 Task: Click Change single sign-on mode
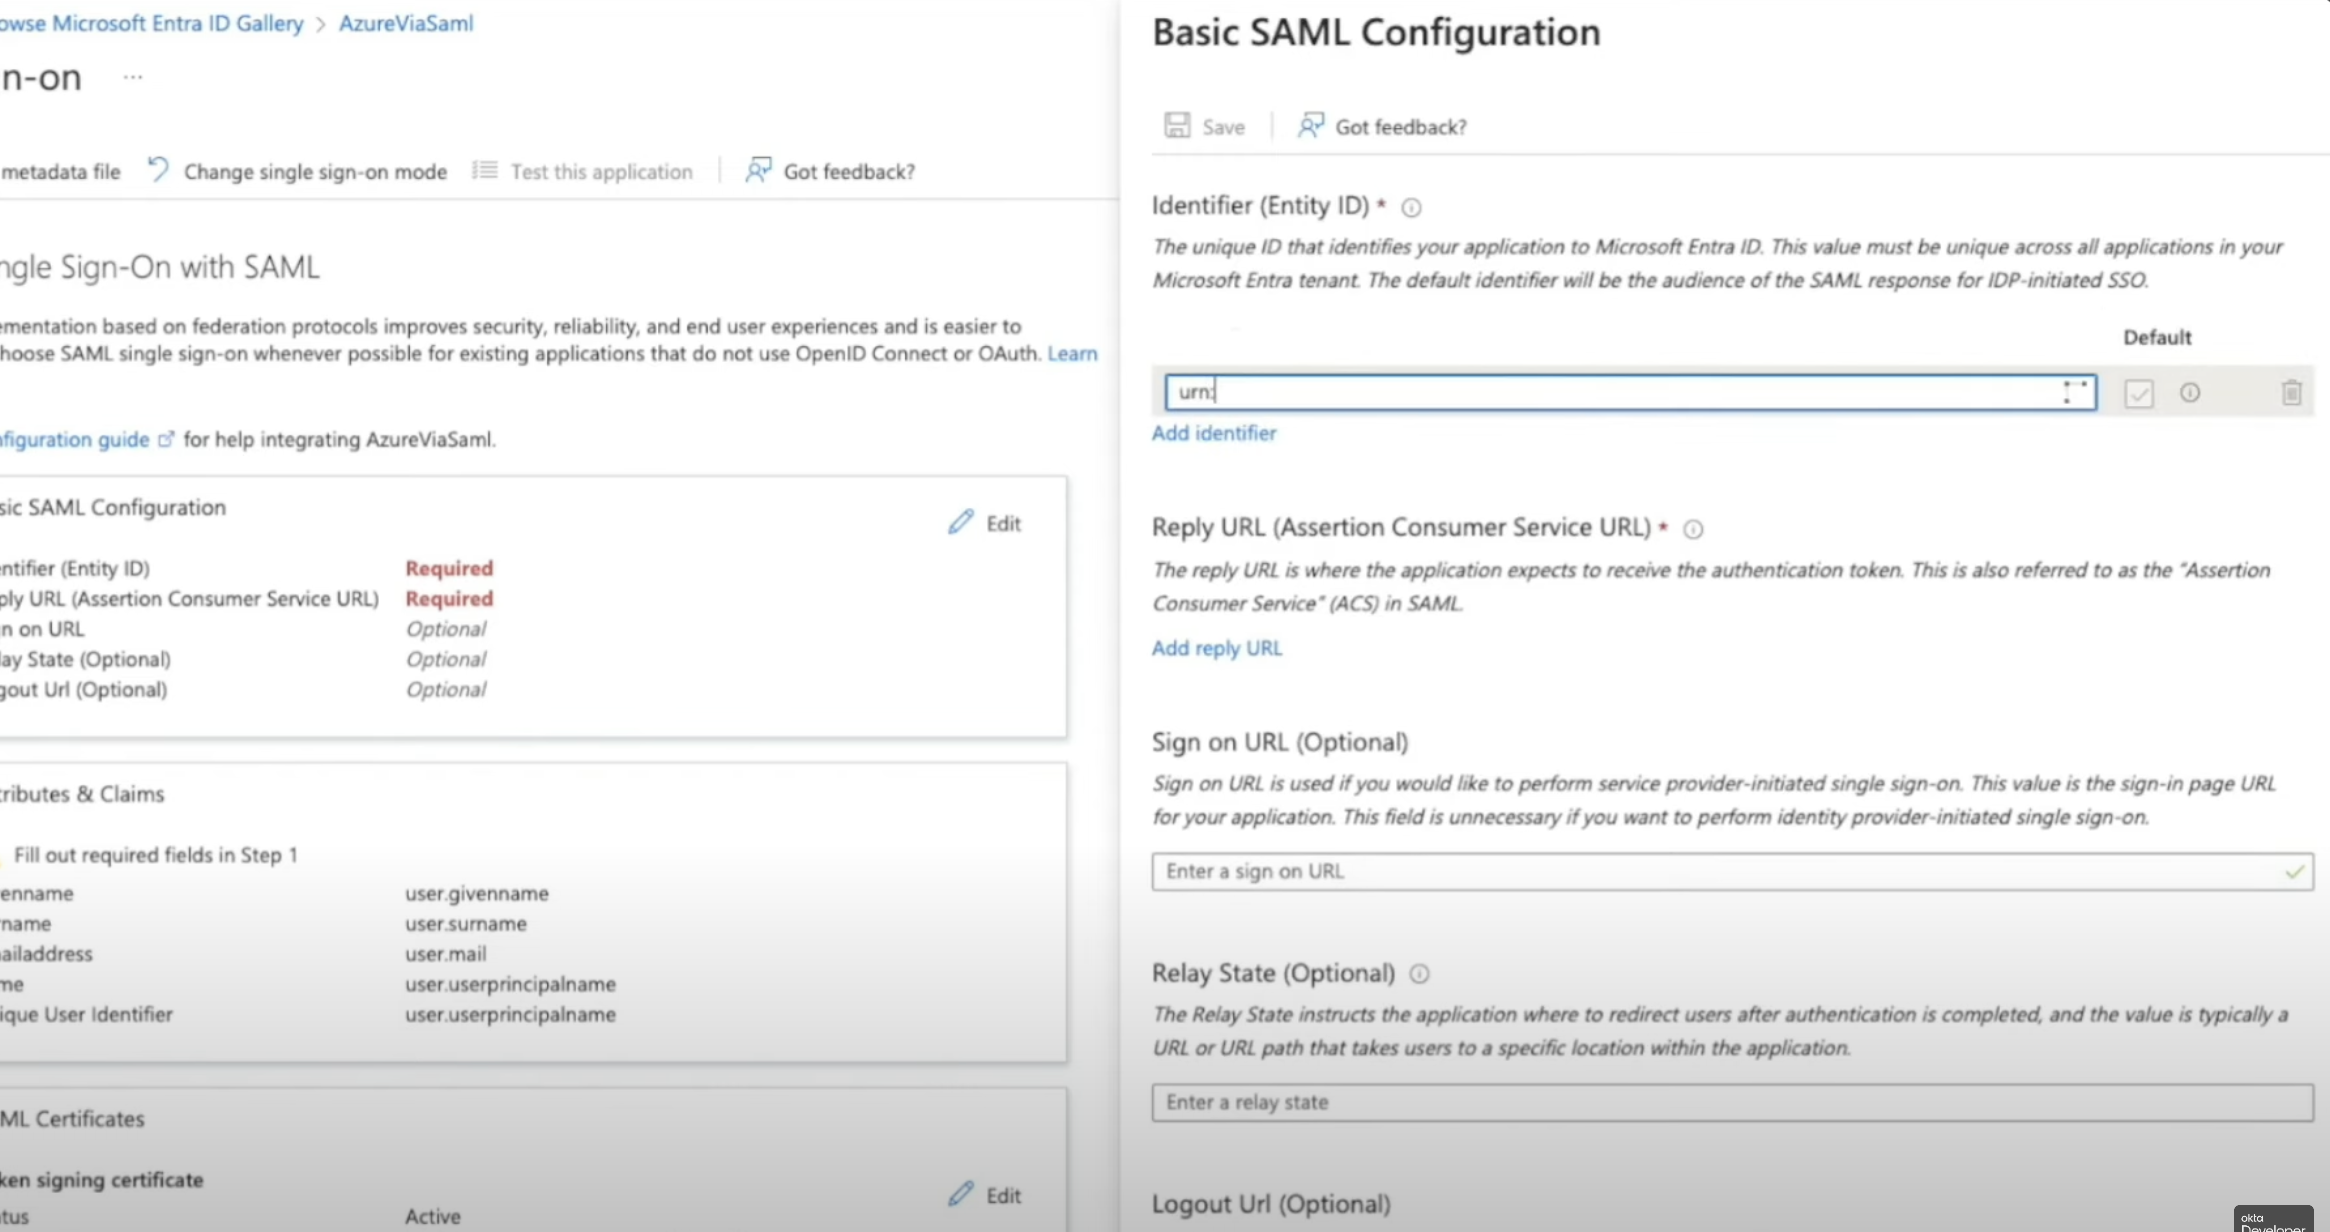coord(314,172)
